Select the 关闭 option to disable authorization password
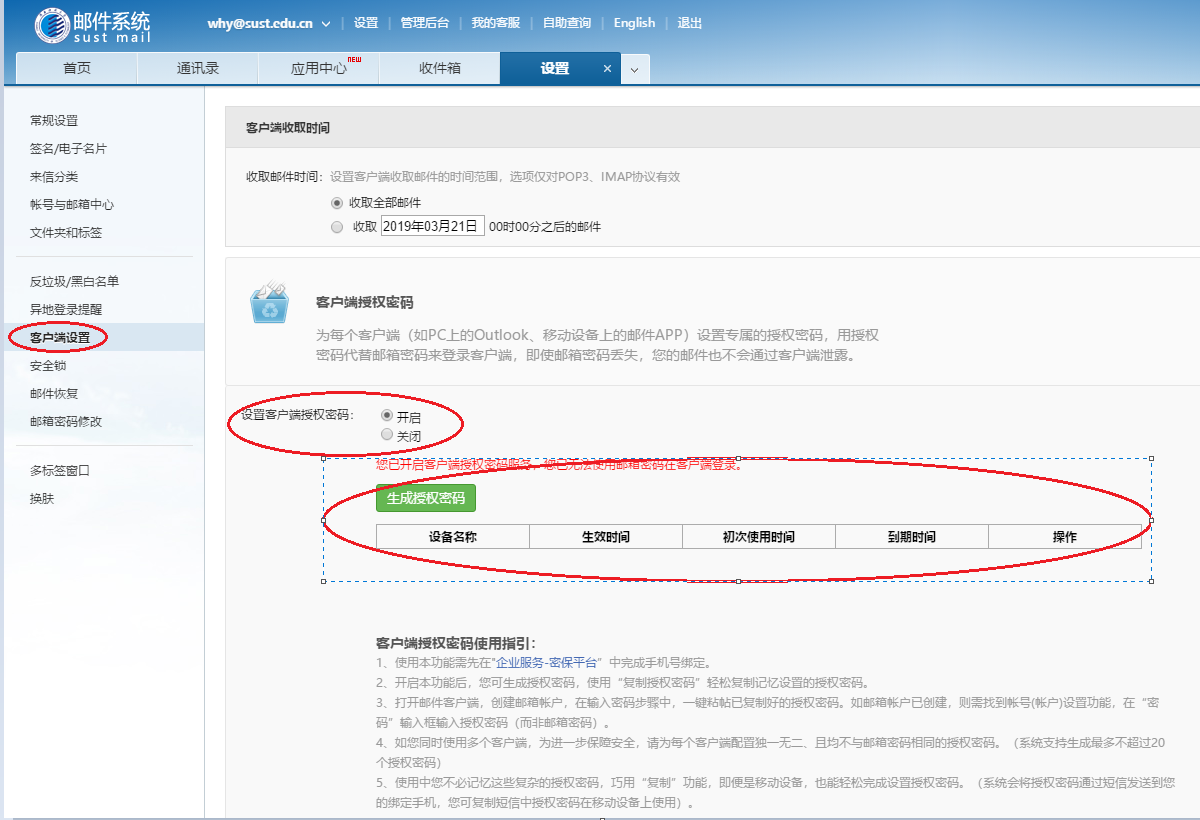The height and width of the screenshot is (820, 1200). [386, 434]
